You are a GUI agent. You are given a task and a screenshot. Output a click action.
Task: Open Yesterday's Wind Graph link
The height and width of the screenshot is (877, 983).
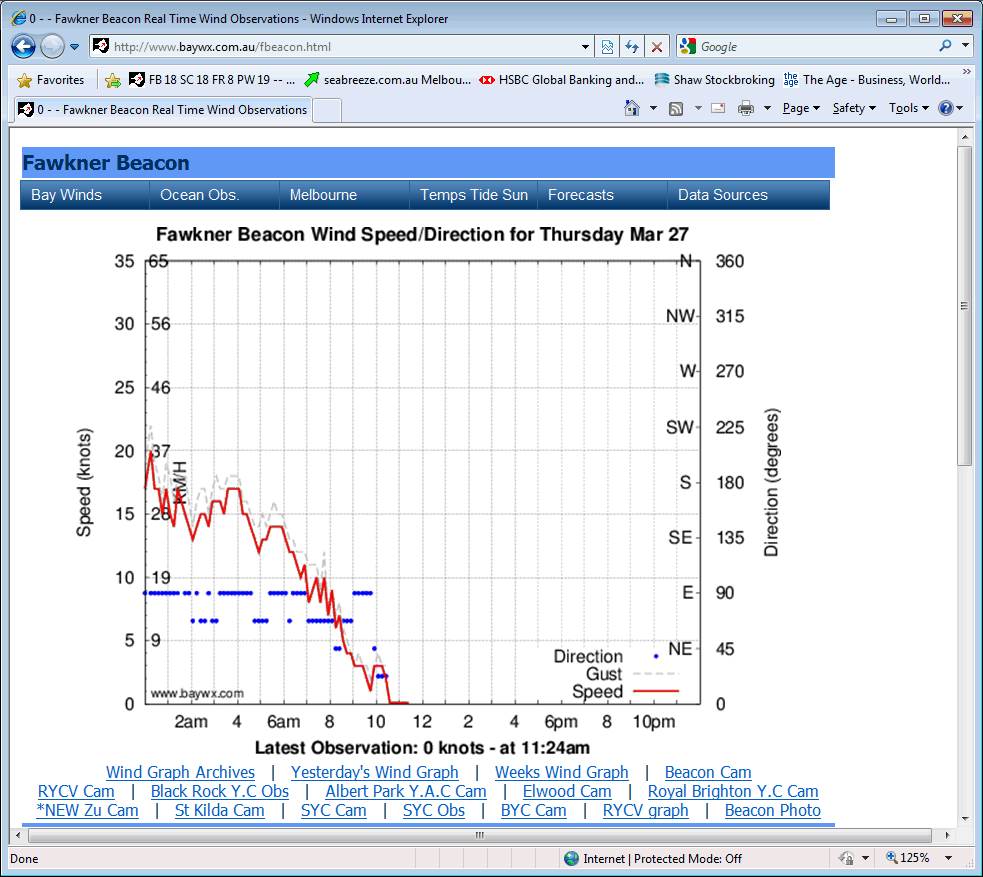point(374,772)
